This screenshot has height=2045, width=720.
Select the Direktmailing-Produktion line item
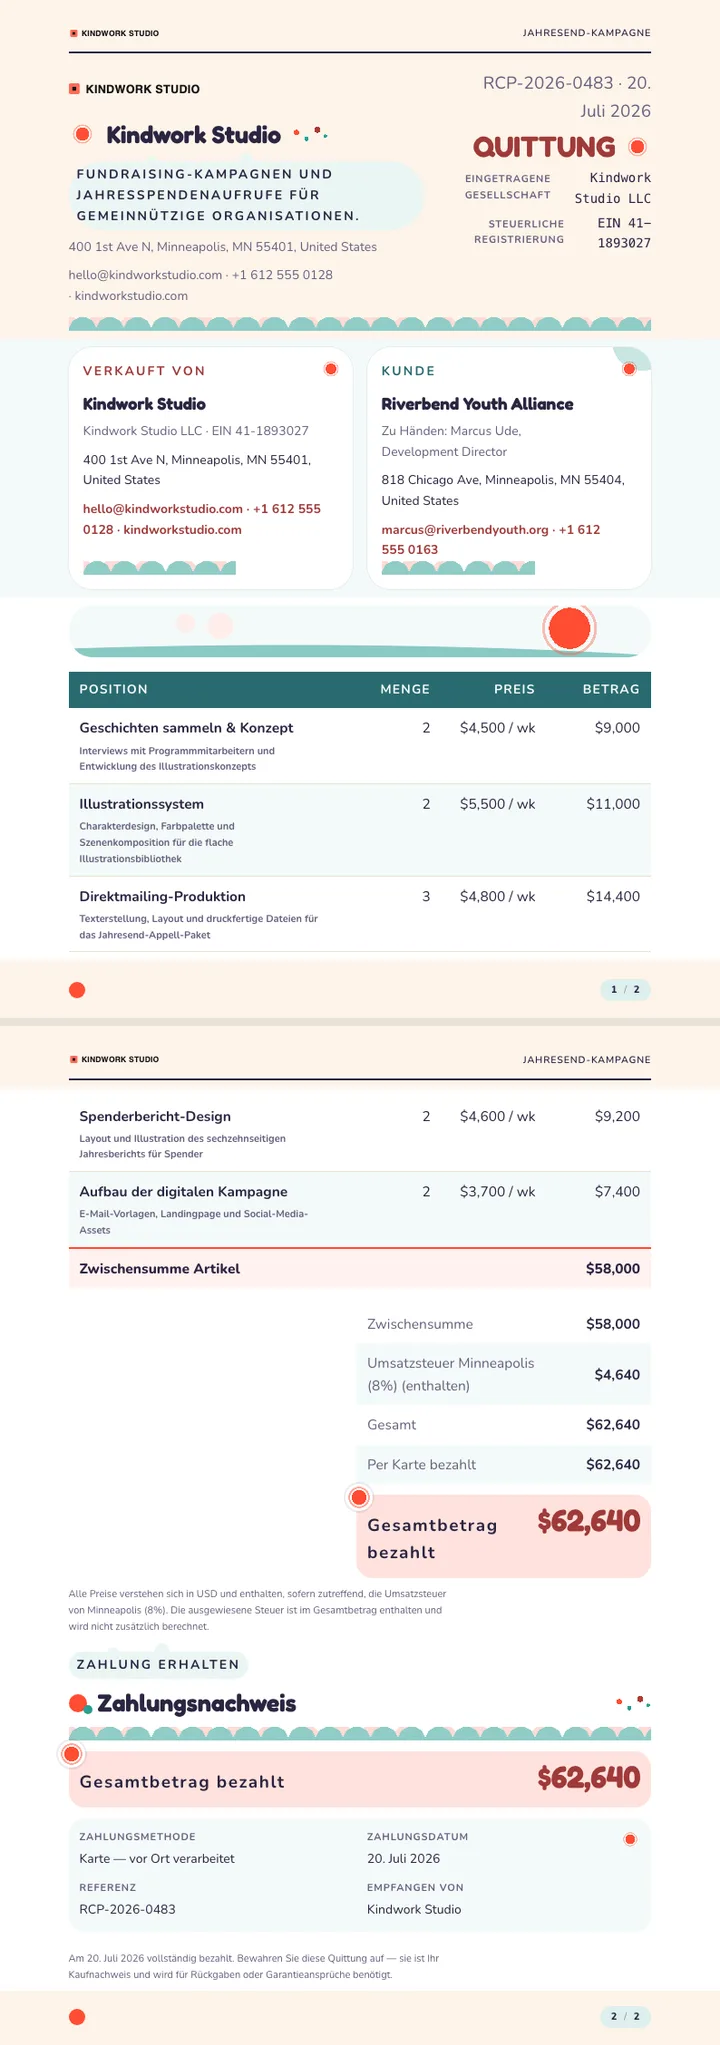360,914
